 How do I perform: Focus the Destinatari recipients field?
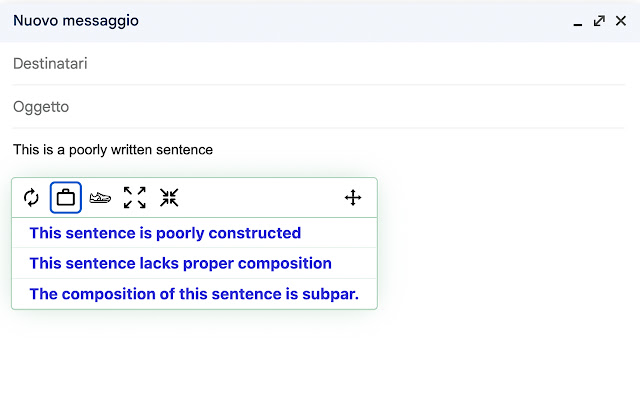(x=318, y=64)
